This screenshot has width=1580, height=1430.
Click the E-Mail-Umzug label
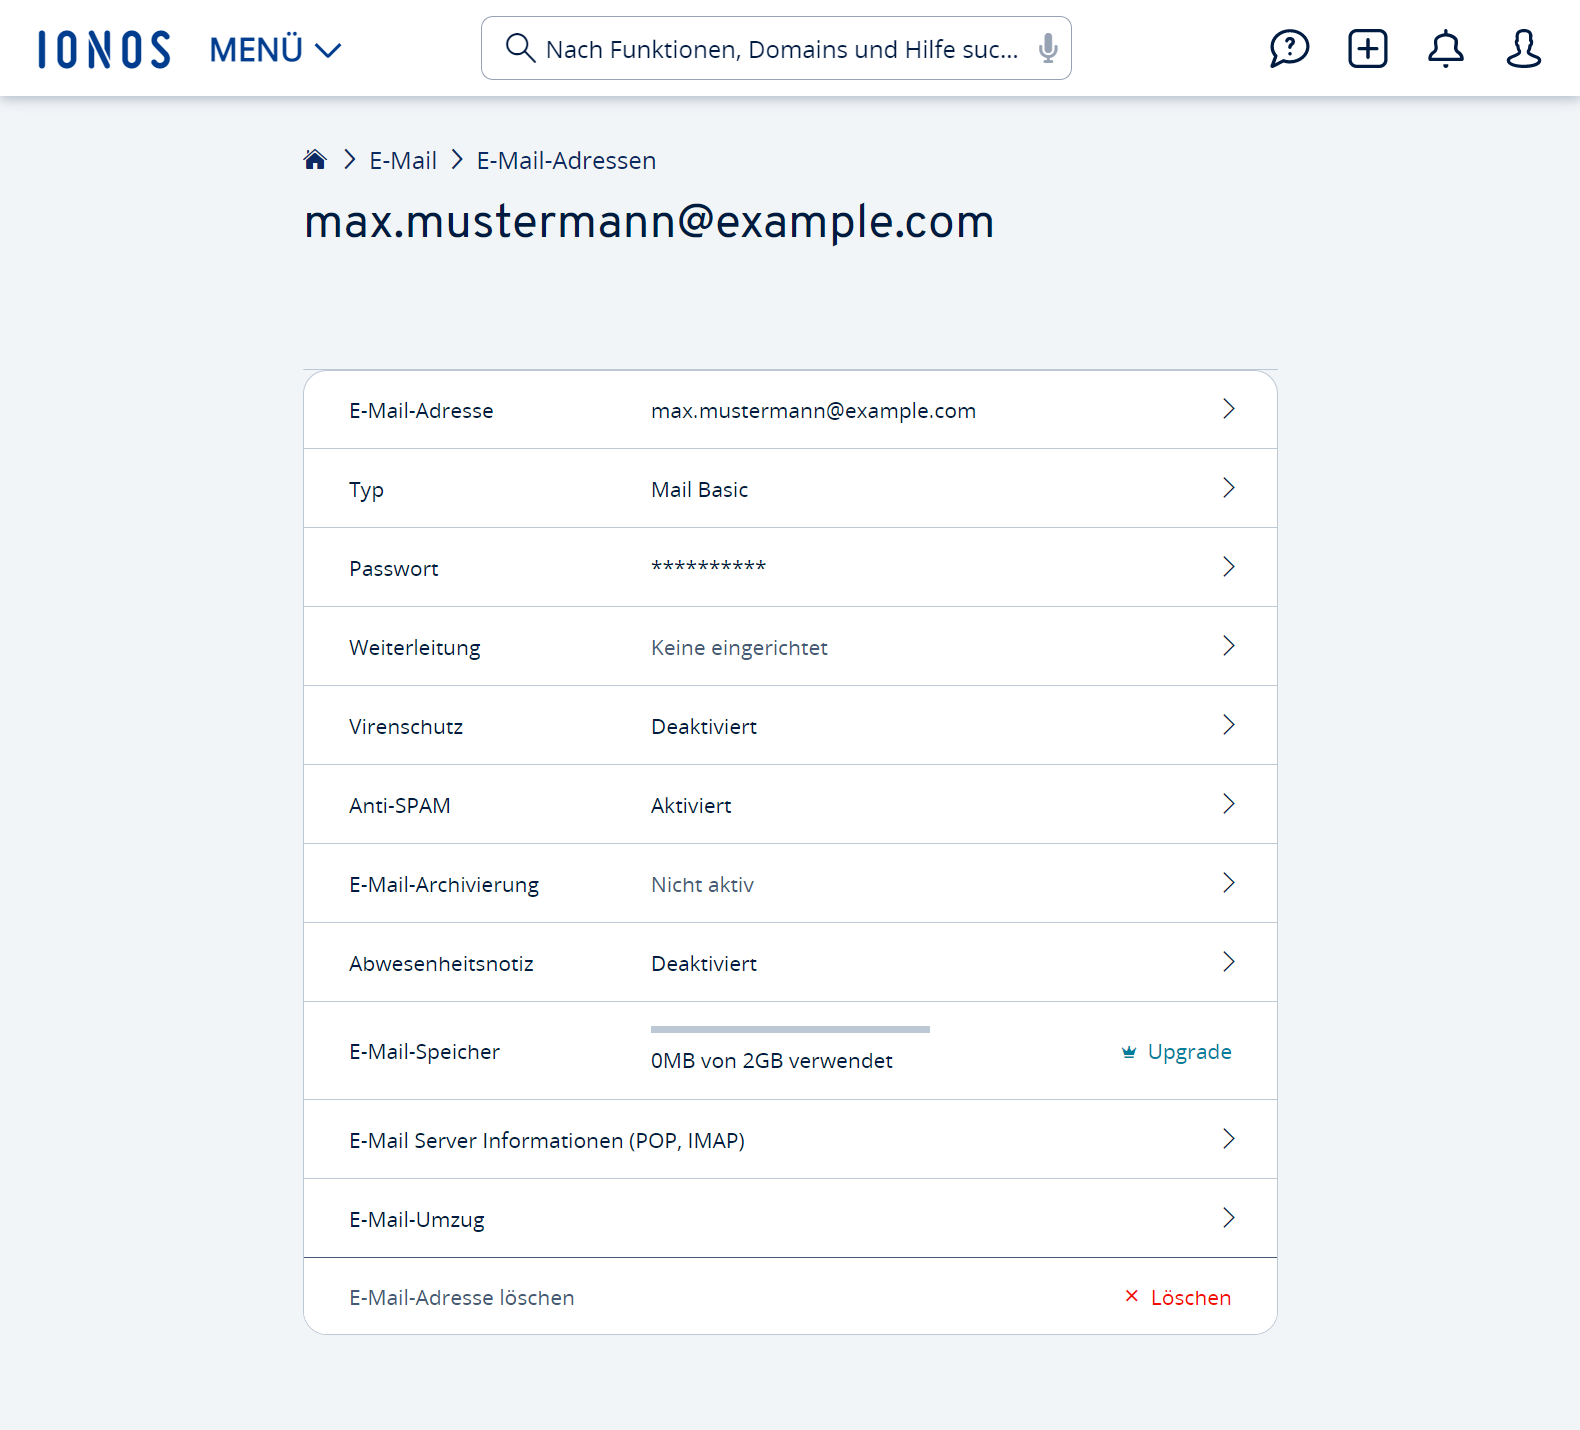point(417,1219)
